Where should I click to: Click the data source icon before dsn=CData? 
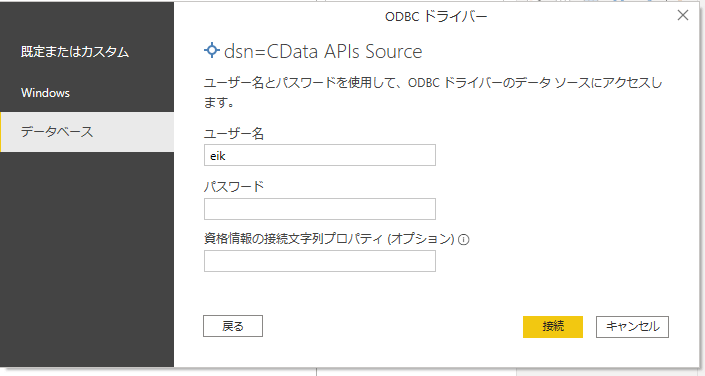212,50
